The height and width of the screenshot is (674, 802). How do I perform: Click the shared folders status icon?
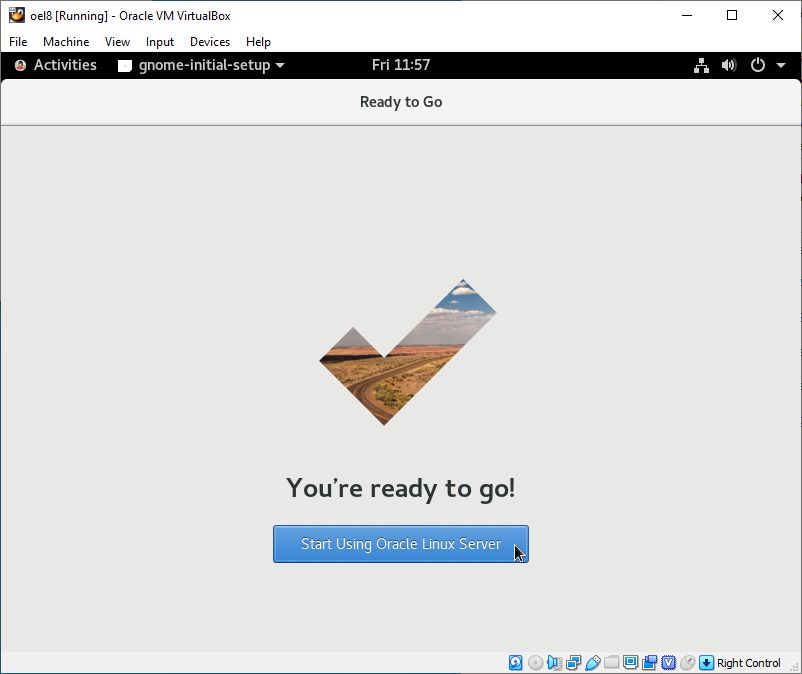(611, 663)
